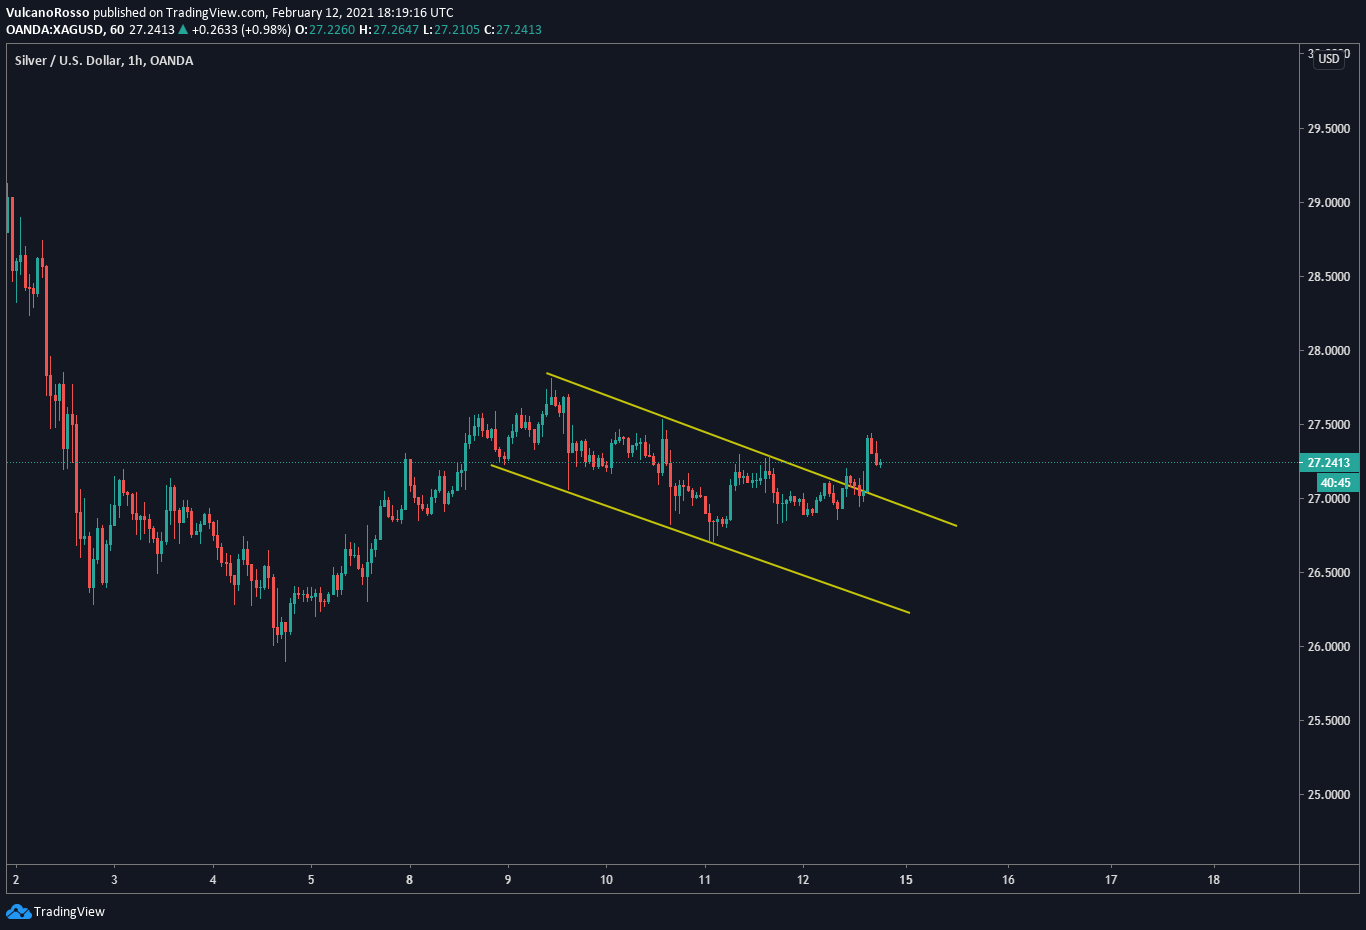Screen dimensions: 1366x930
Task: Click date label 18 on time axis
Action: pos(1214,880)
